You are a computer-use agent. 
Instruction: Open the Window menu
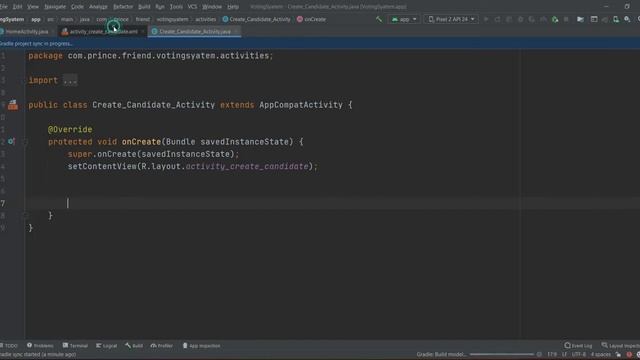212,7
